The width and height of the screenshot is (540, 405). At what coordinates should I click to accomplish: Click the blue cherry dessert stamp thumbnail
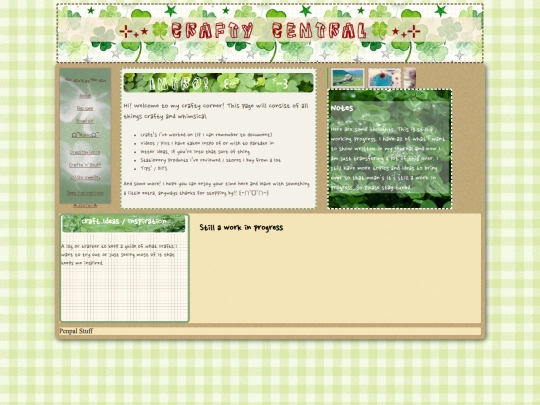click(x=385, y=78)
